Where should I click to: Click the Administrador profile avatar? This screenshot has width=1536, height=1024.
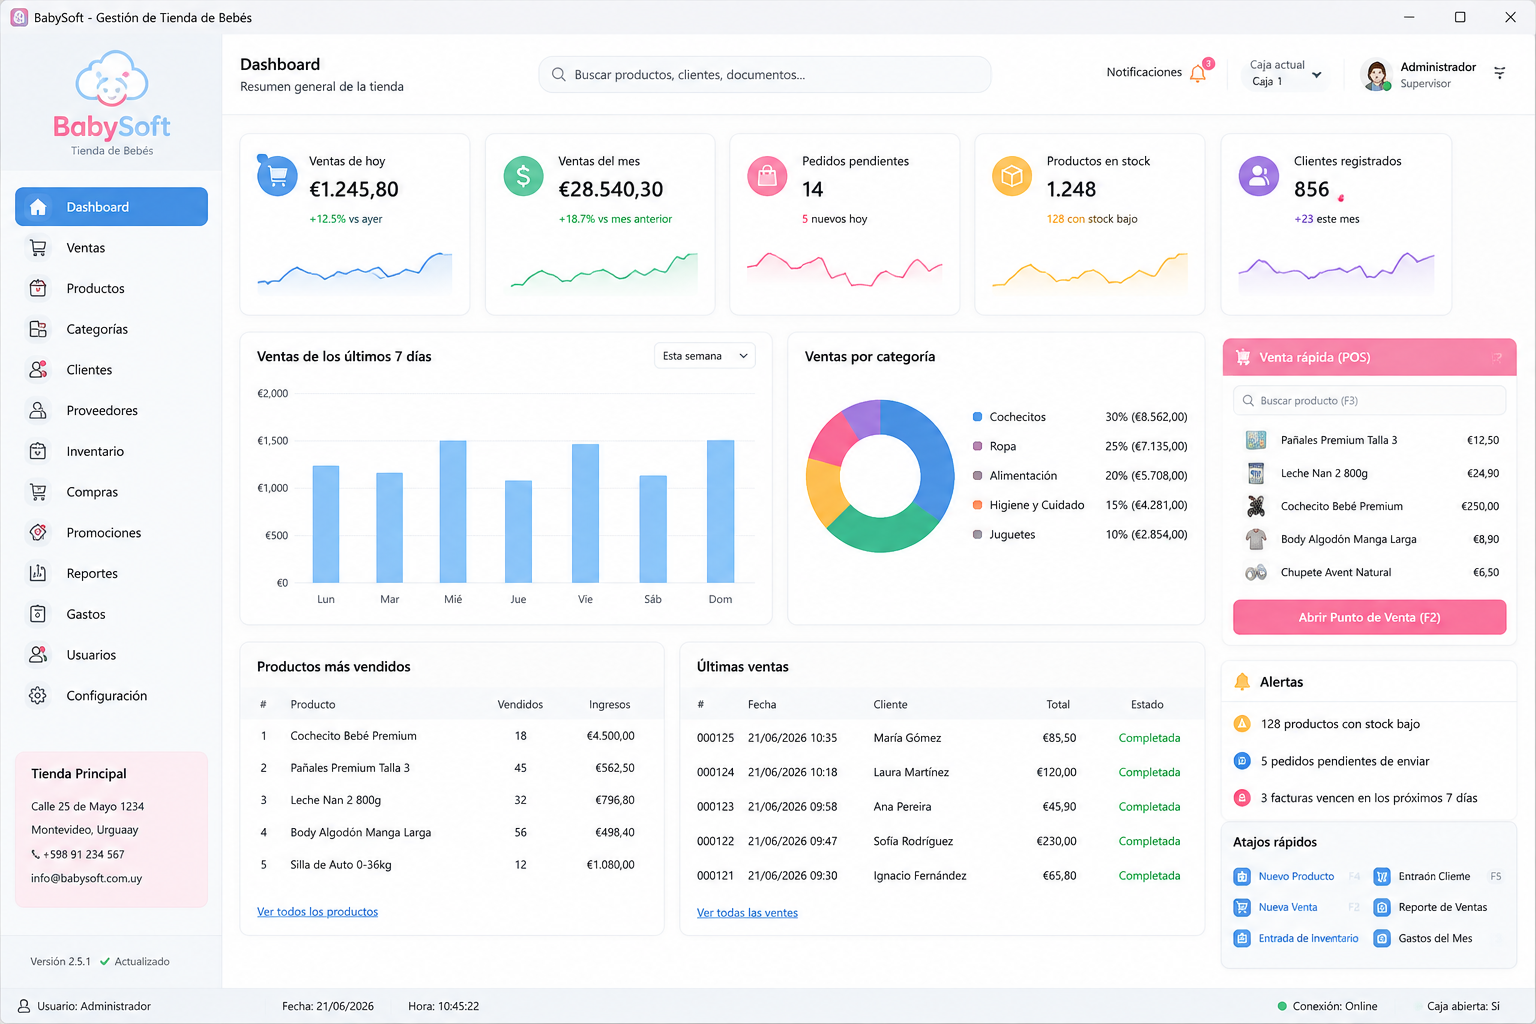(x=1377, y=75)
